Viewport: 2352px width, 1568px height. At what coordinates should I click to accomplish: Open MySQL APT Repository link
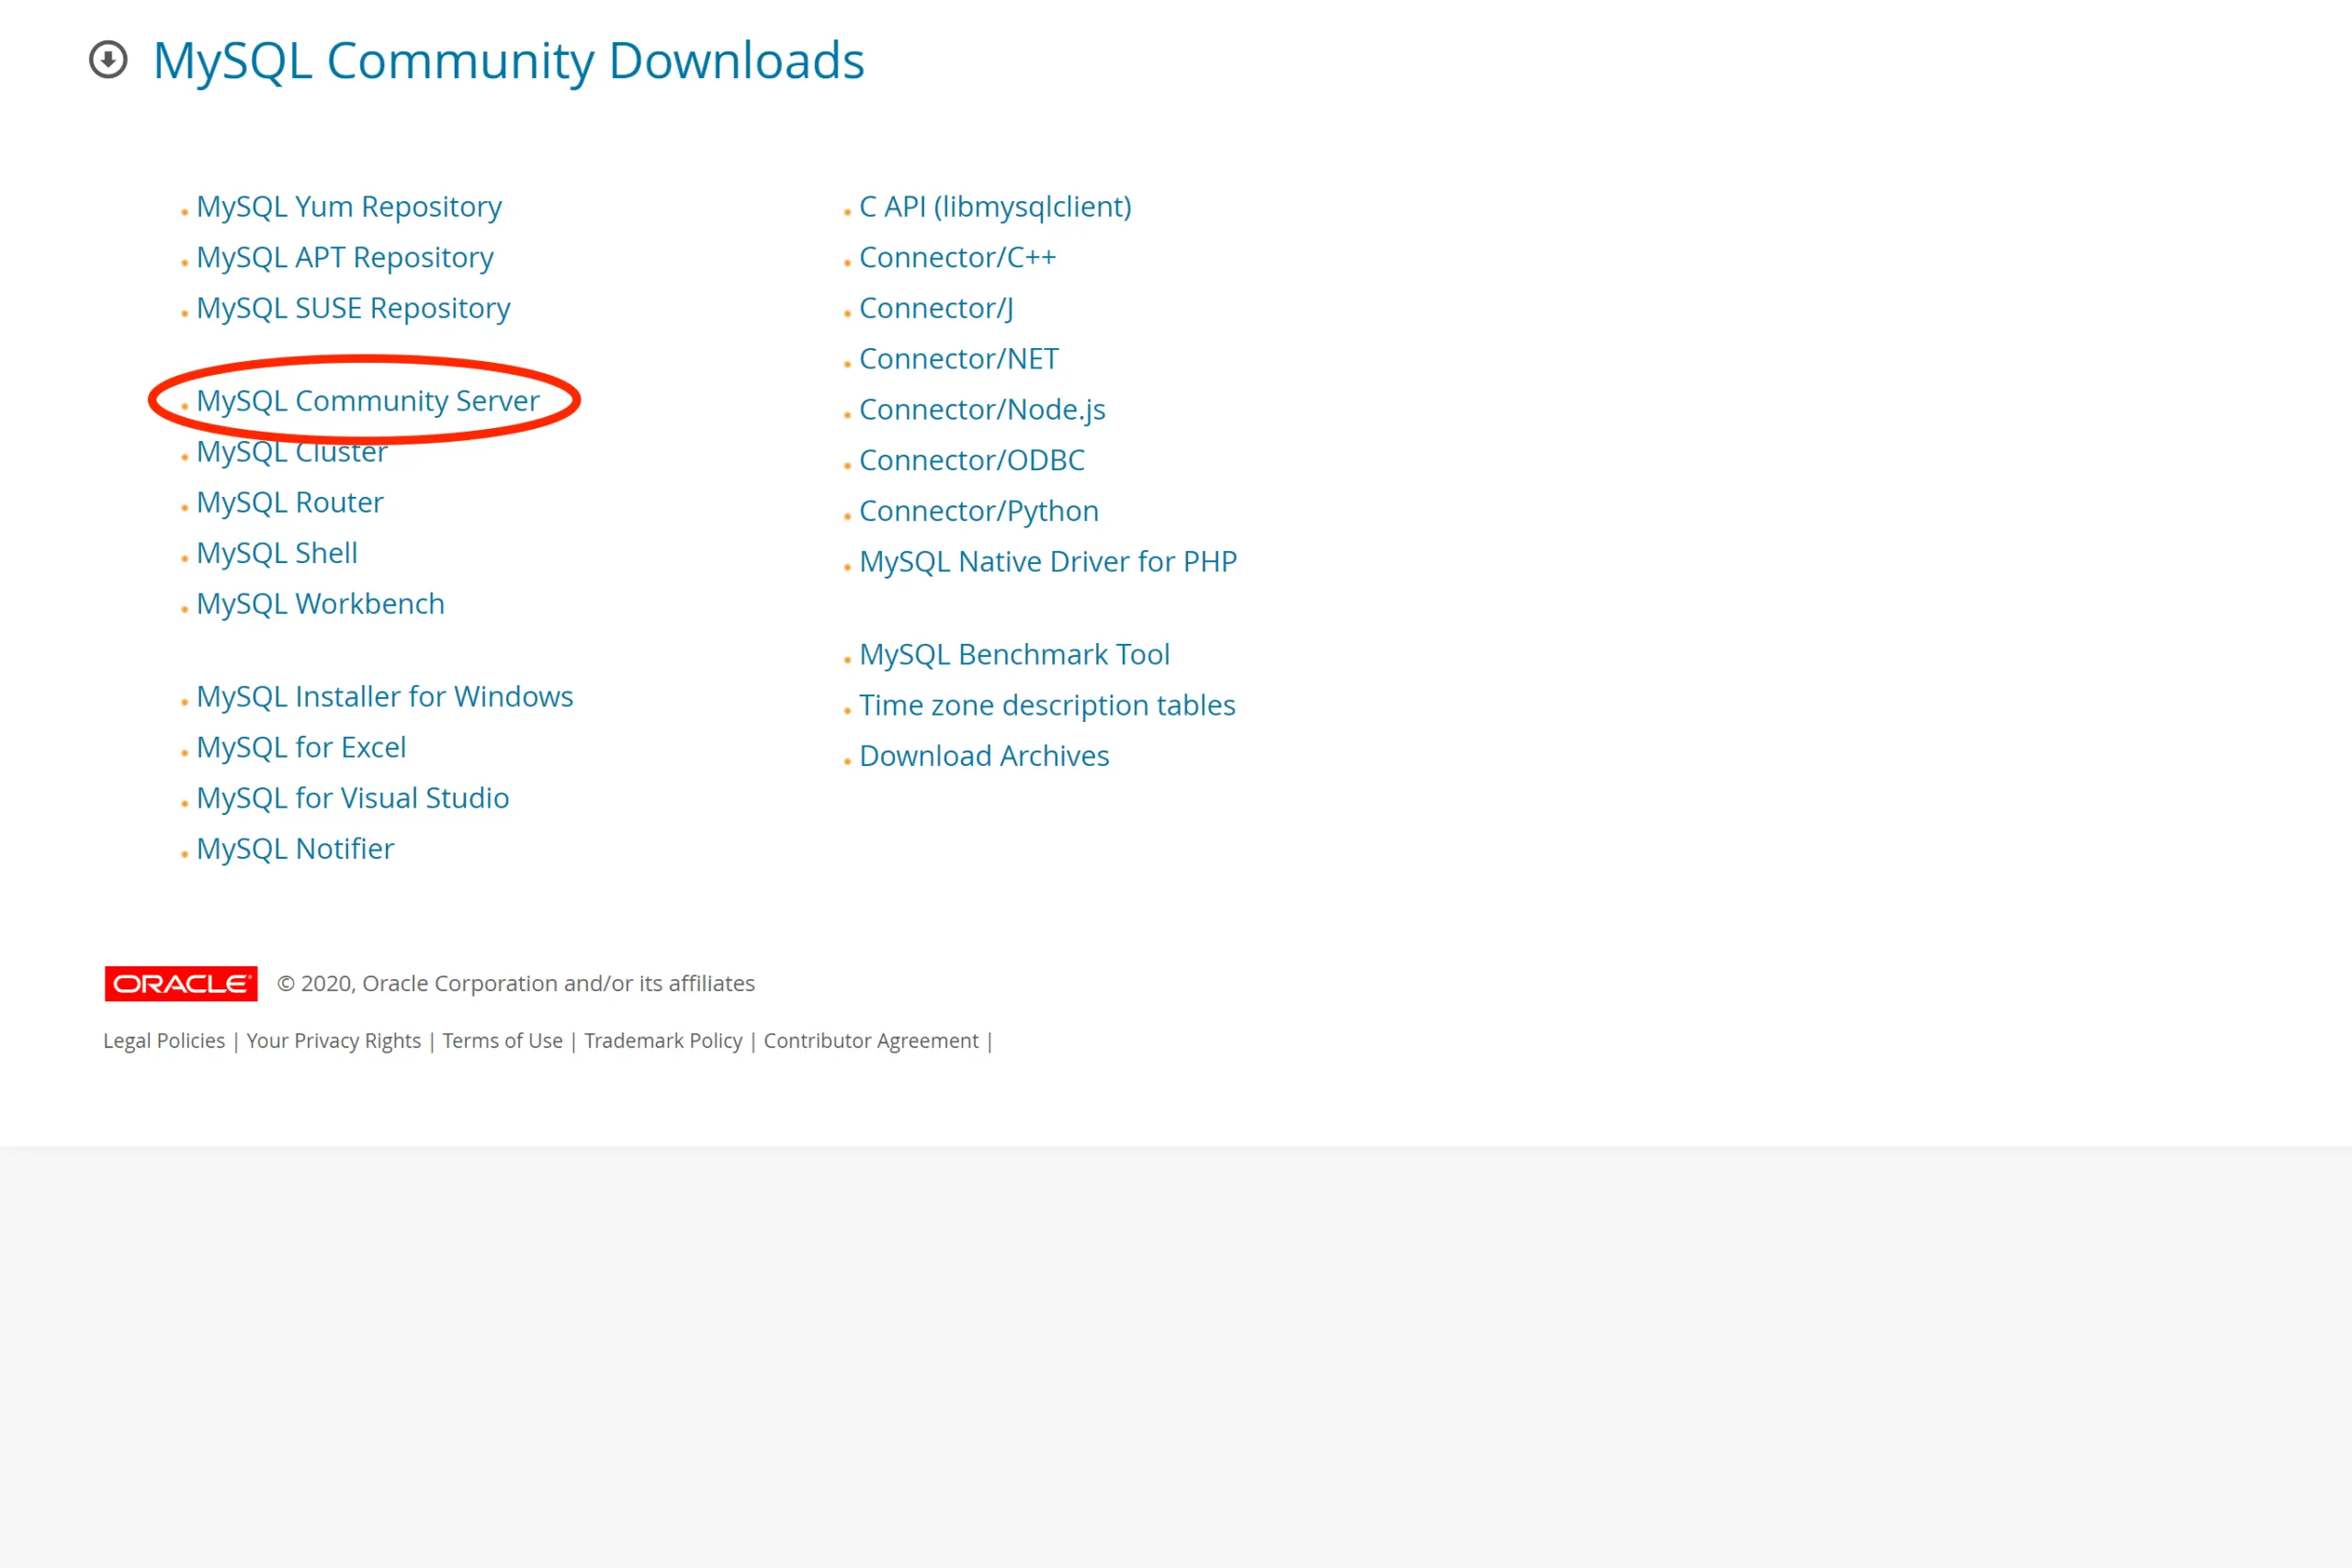click(345, 257)
